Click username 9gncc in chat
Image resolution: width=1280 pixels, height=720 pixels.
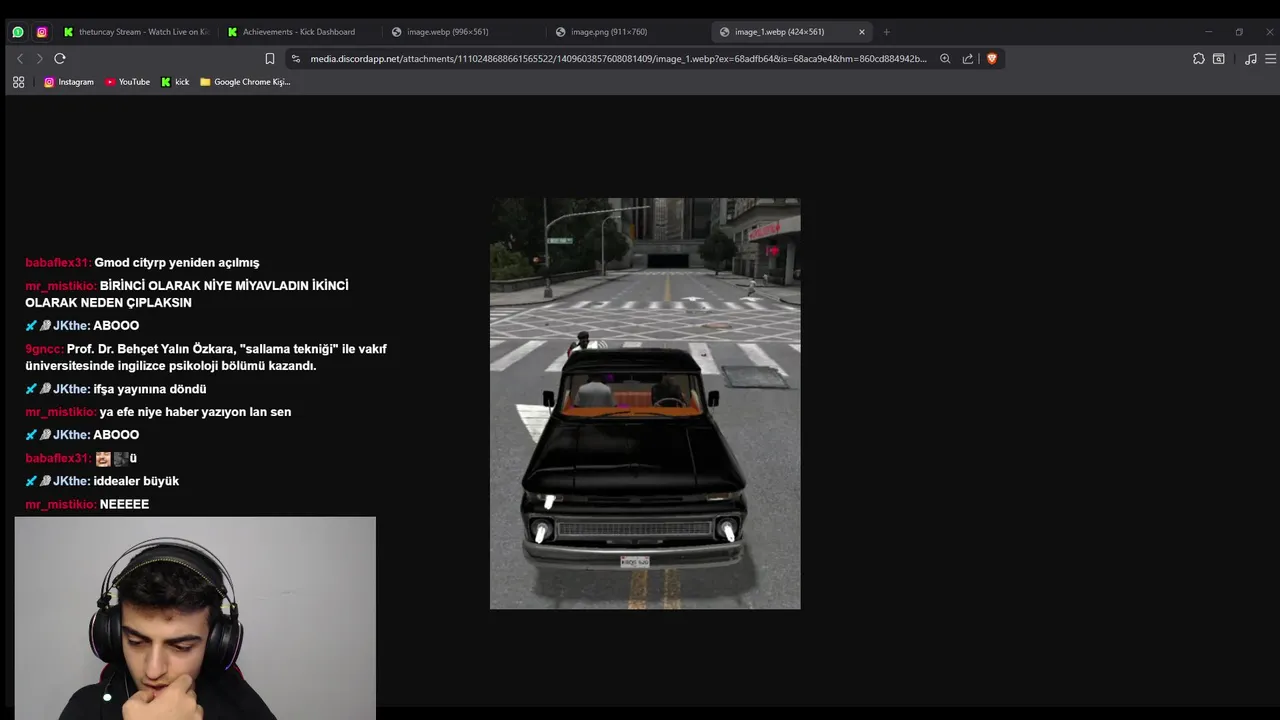44,349
